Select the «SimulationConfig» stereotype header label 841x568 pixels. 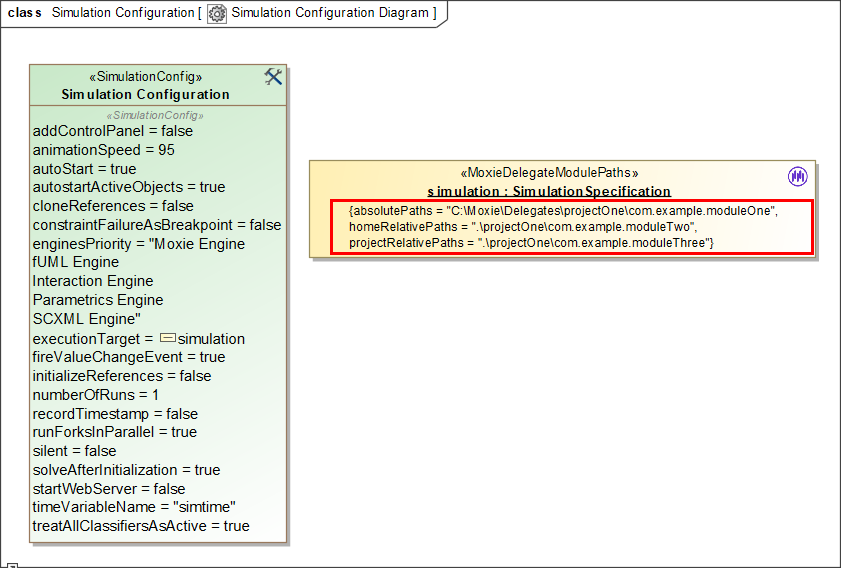tap(145, 77)
